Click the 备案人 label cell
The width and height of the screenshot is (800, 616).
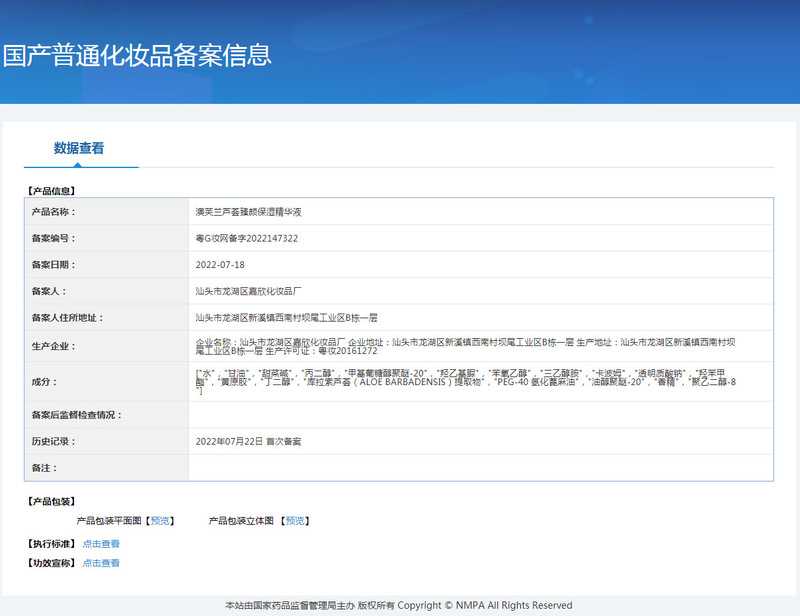[x=107, y=291]
